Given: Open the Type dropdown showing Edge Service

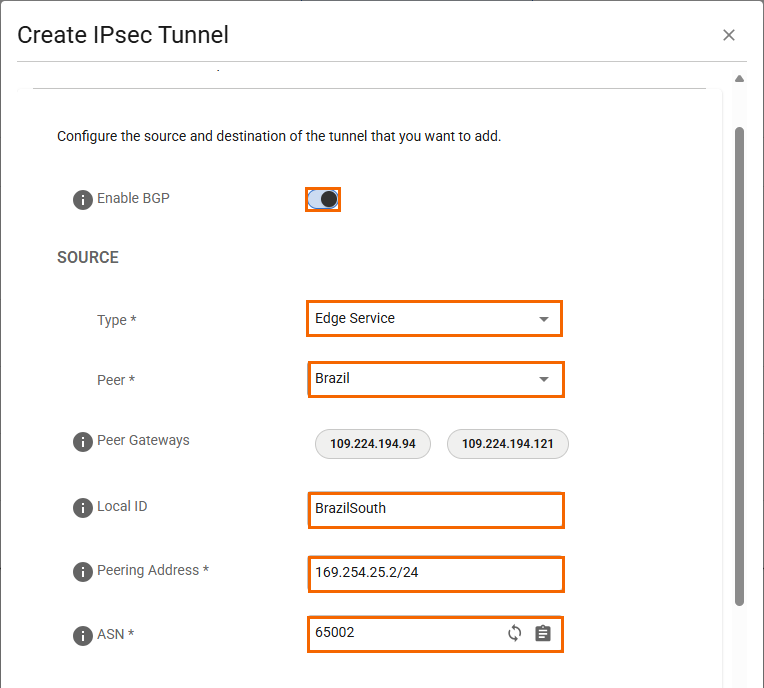Looking at the screenshot, I should tap(433, 319).
